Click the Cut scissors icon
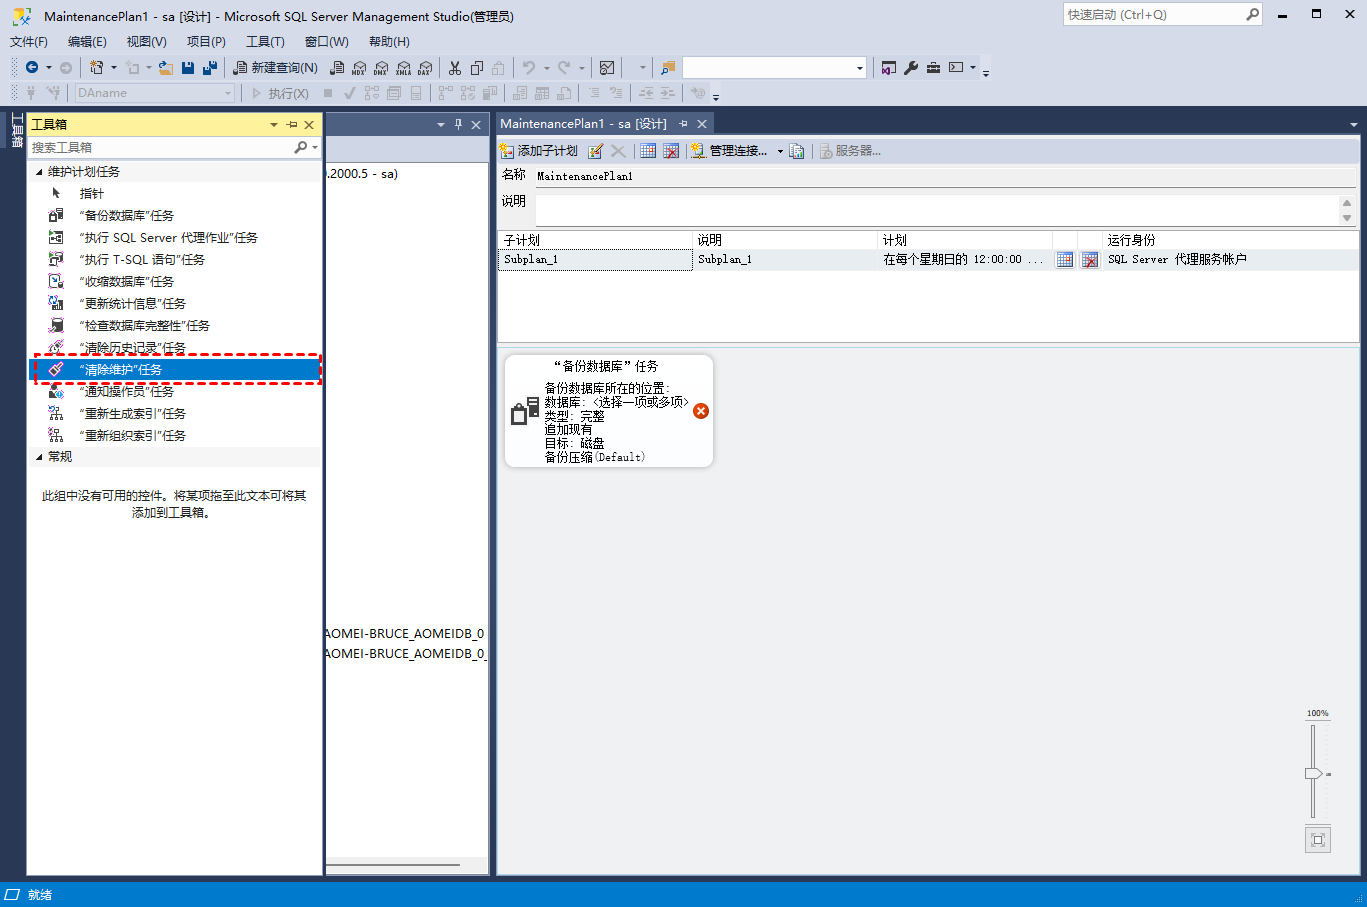 [x=455, y=68]
